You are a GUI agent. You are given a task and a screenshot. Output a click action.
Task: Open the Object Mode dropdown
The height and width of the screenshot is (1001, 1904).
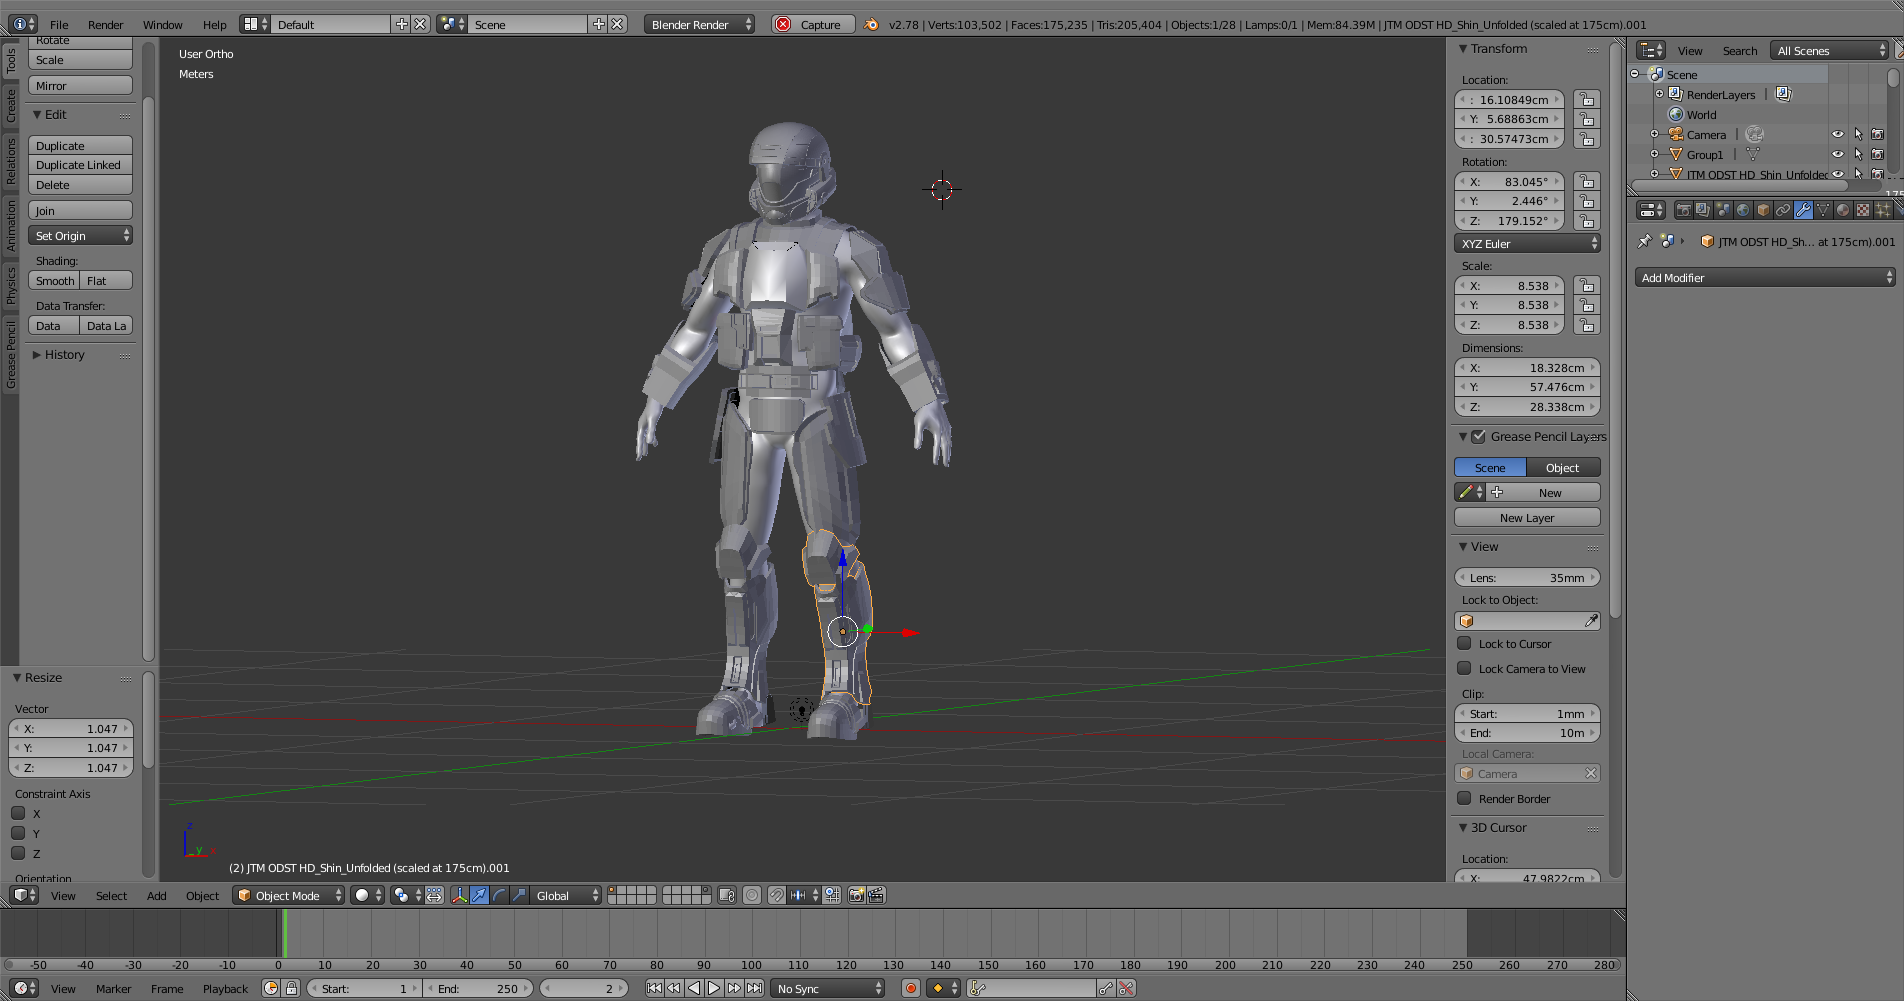coord(289,895)
